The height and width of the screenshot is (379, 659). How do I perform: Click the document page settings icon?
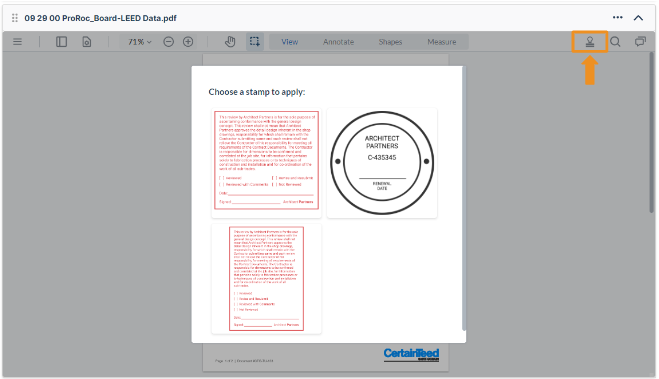tap(87, 42)
